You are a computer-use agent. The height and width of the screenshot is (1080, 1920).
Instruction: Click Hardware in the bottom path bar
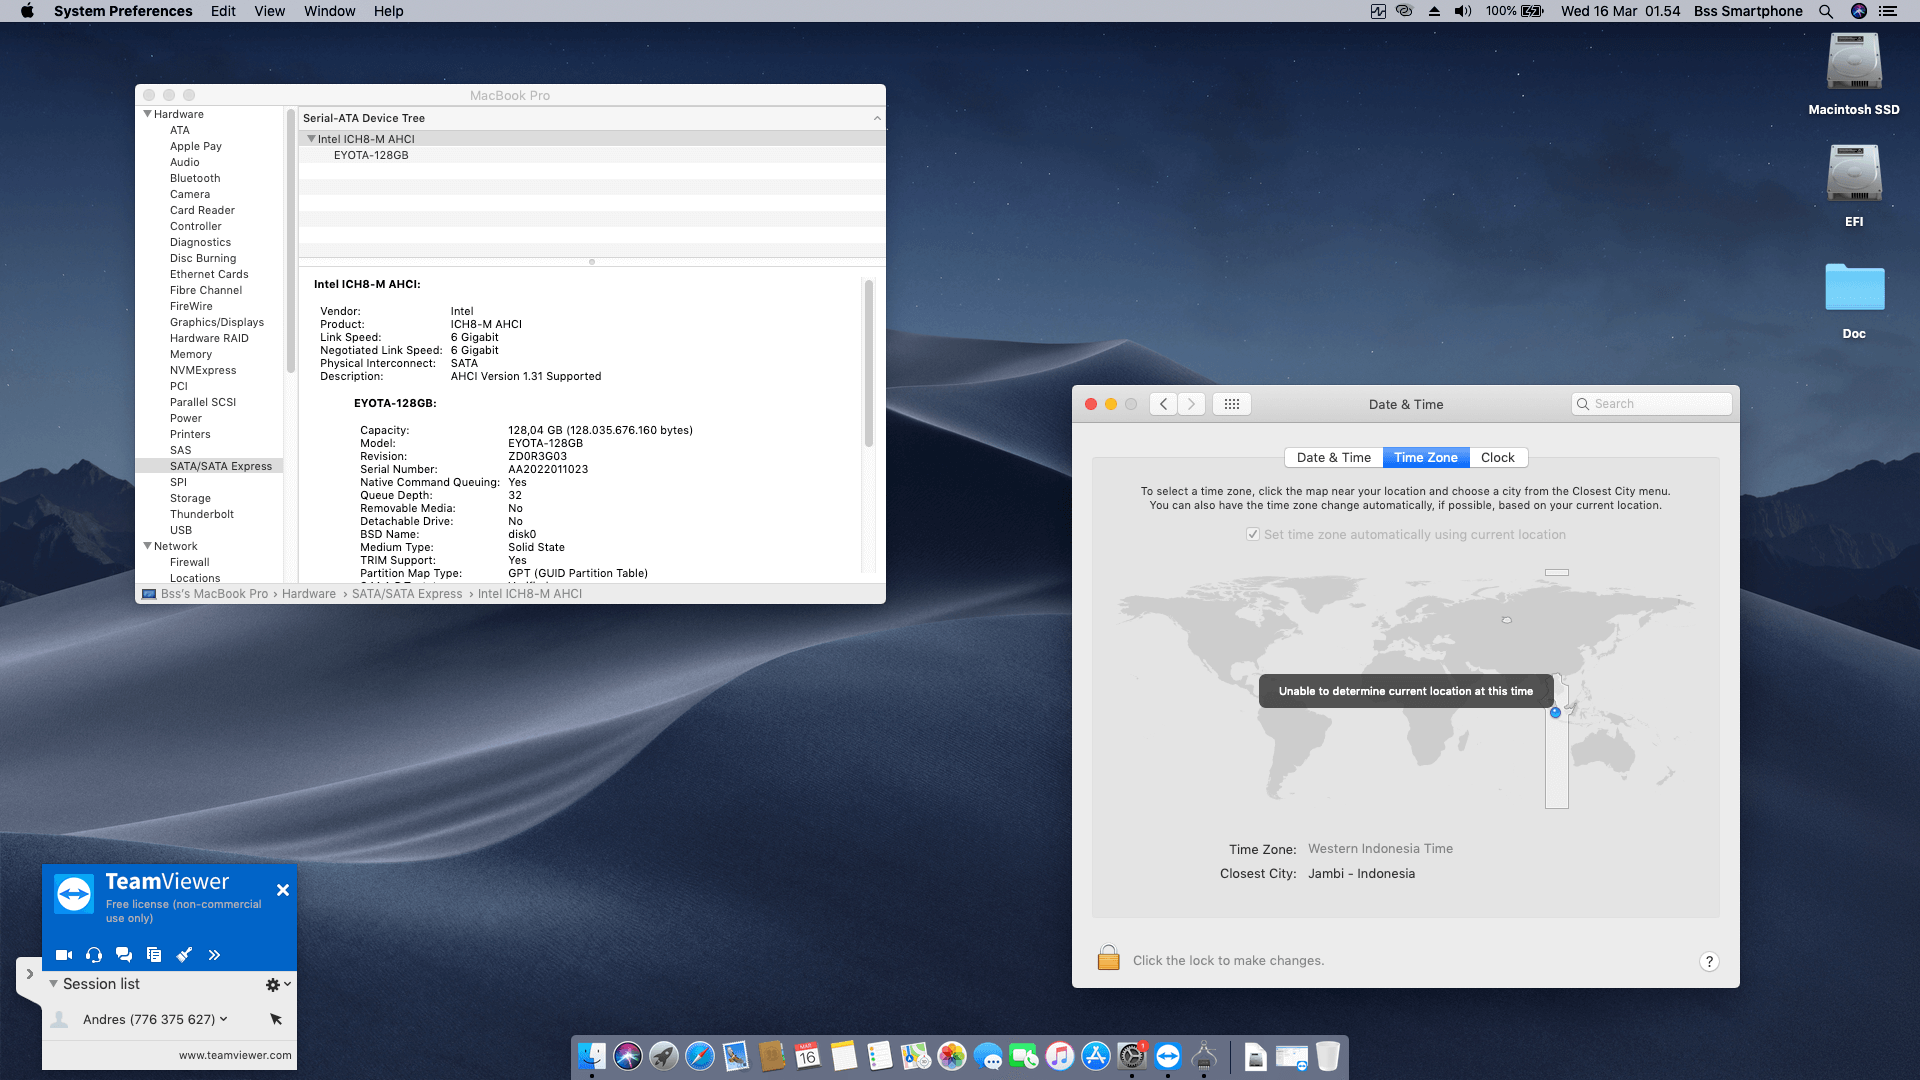[x=309, y=594]
